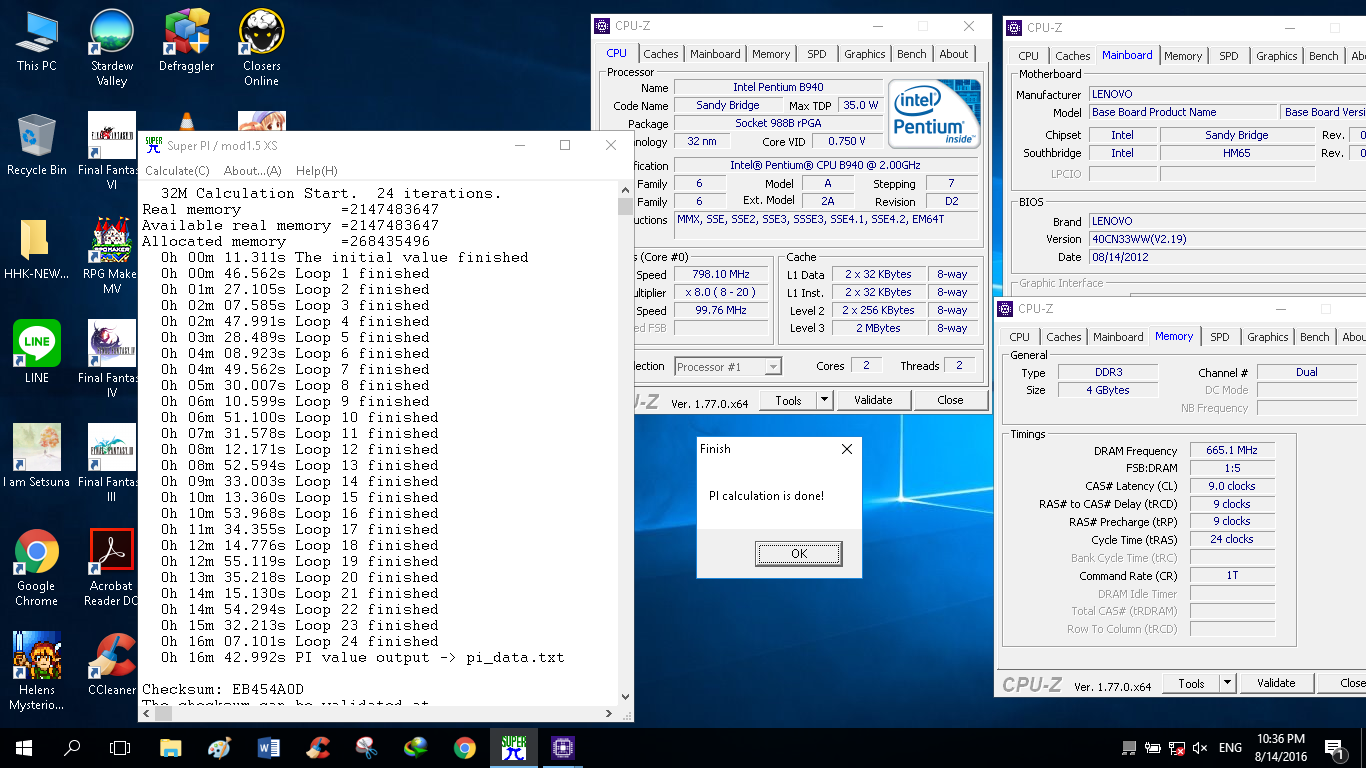This screenshot has width=1366, height=768.
Task: Click Super PI scrollbar up arrow
Action: 626,188
